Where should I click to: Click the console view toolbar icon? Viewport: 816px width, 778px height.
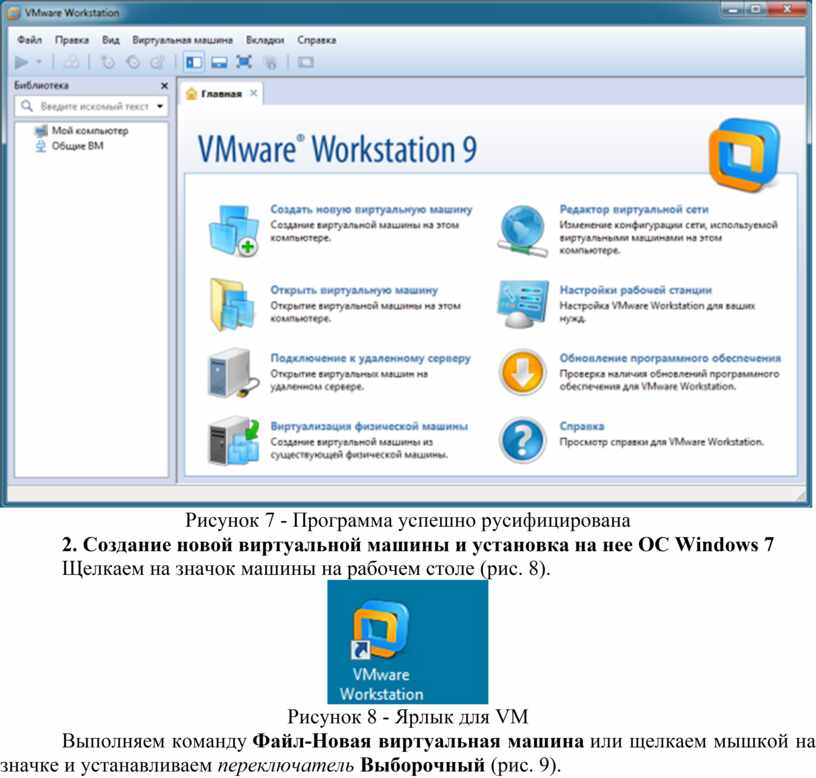(305, 63)
